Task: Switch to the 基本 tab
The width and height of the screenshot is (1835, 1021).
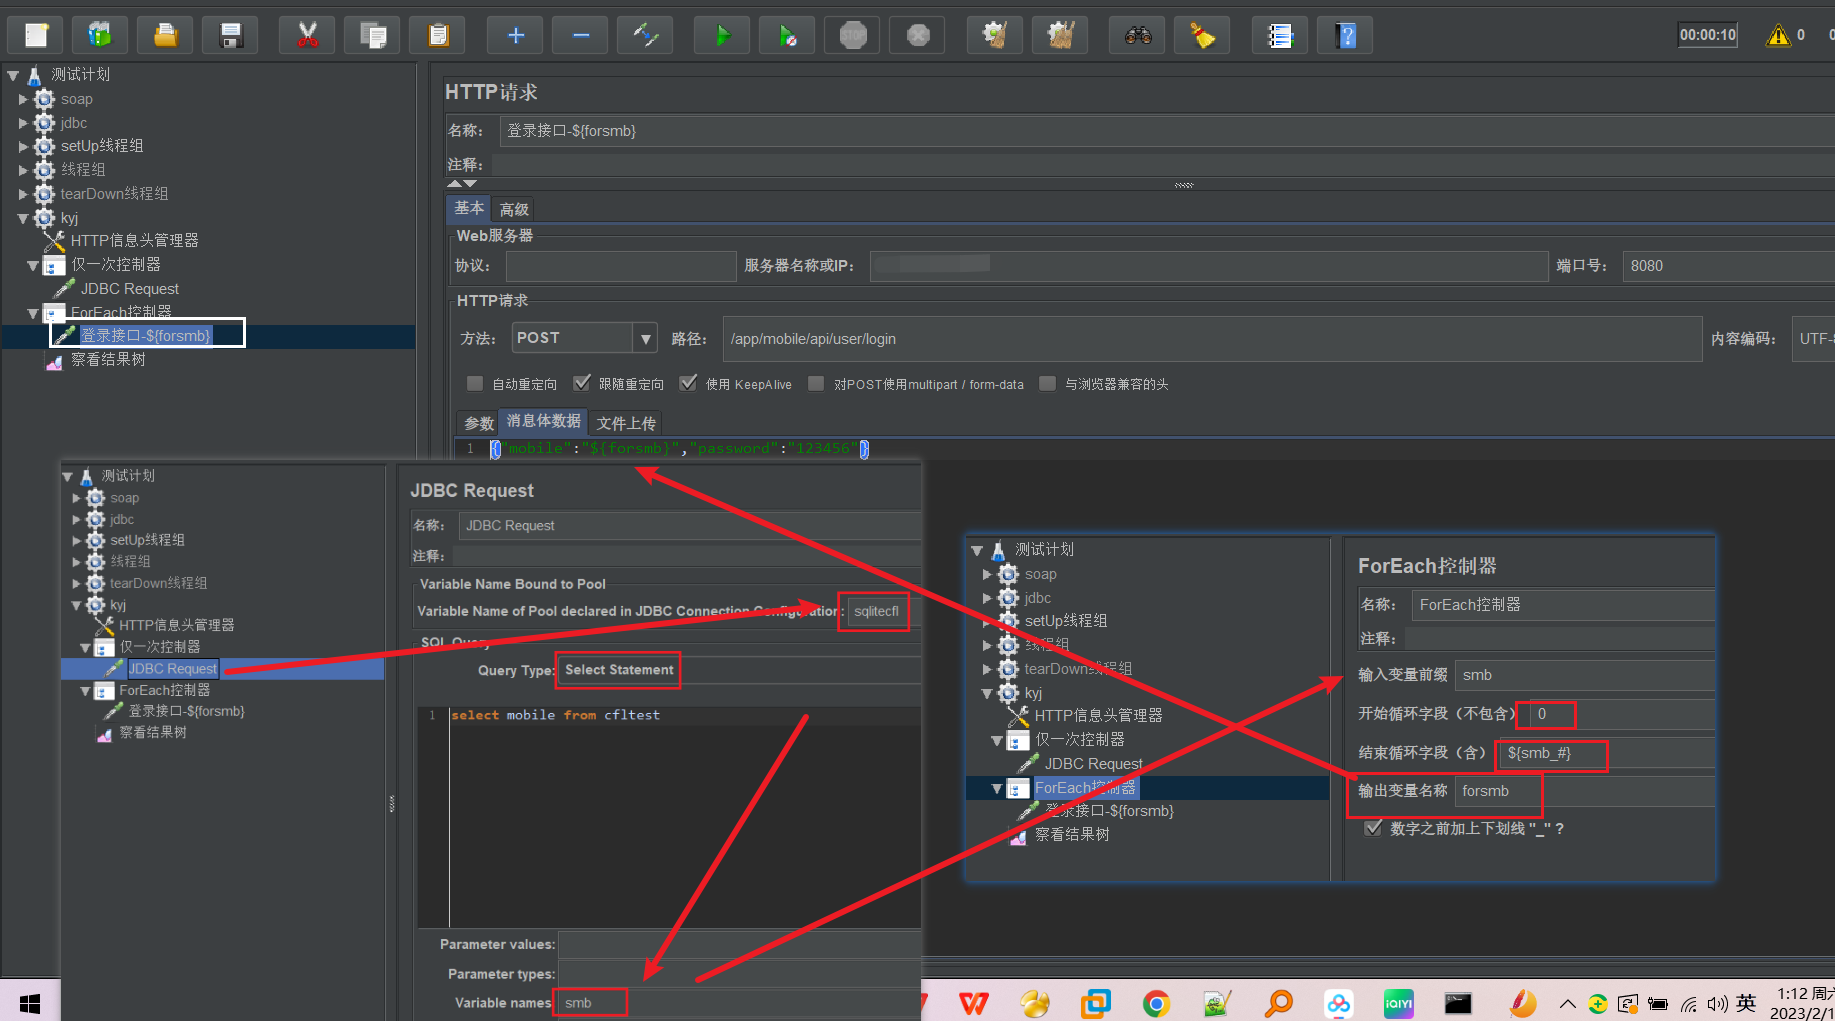Action: [x=469, y=208]
